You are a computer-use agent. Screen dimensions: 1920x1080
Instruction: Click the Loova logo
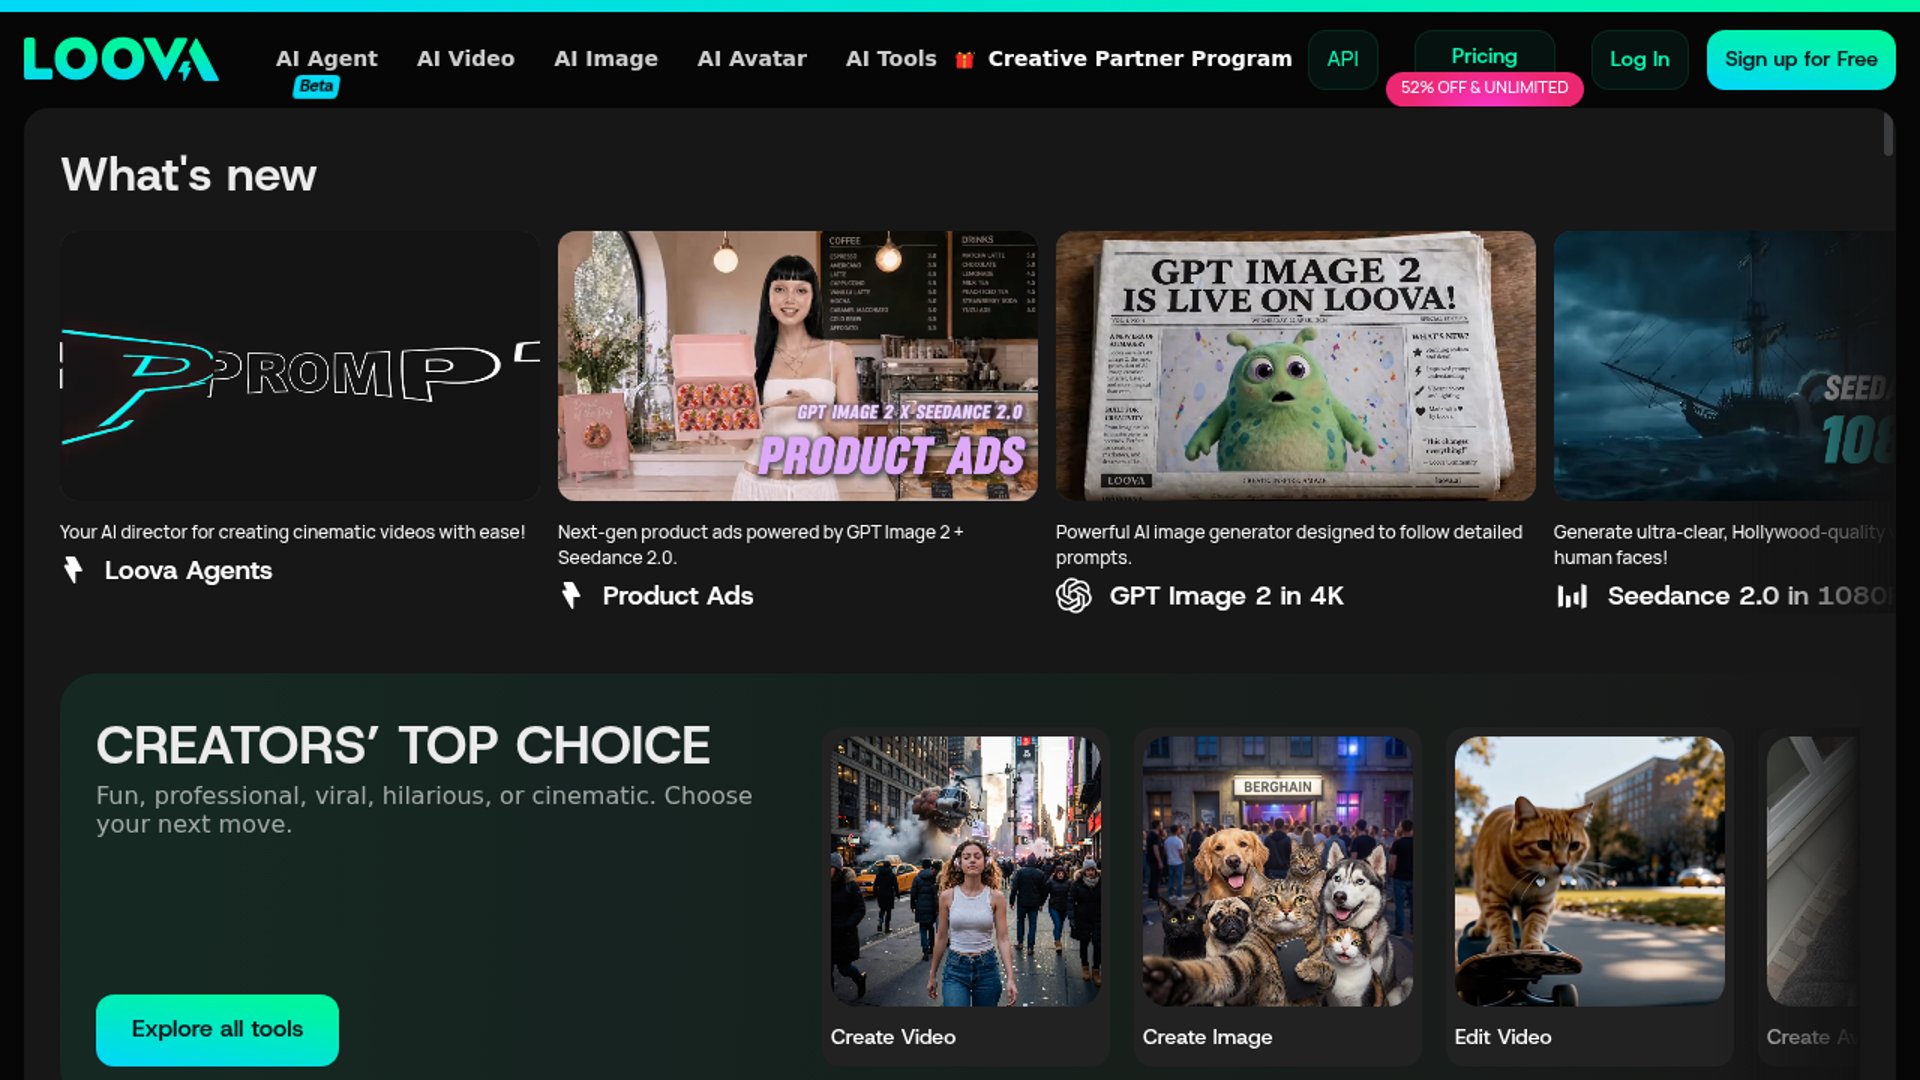tap(121, 59)
